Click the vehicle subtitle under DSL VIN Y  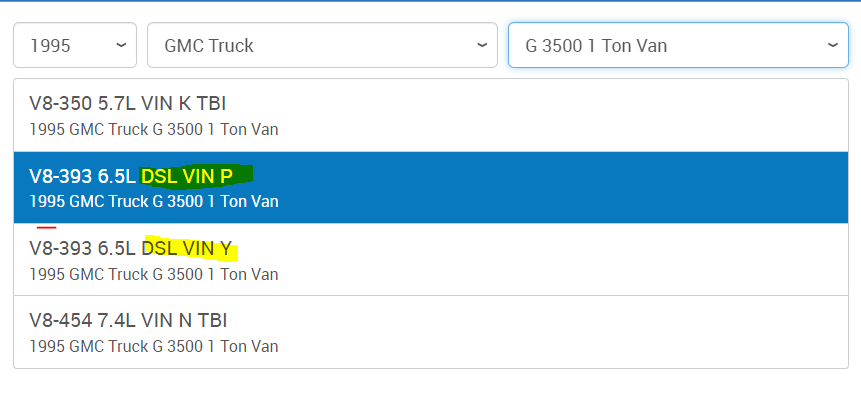tap(153, 273)
